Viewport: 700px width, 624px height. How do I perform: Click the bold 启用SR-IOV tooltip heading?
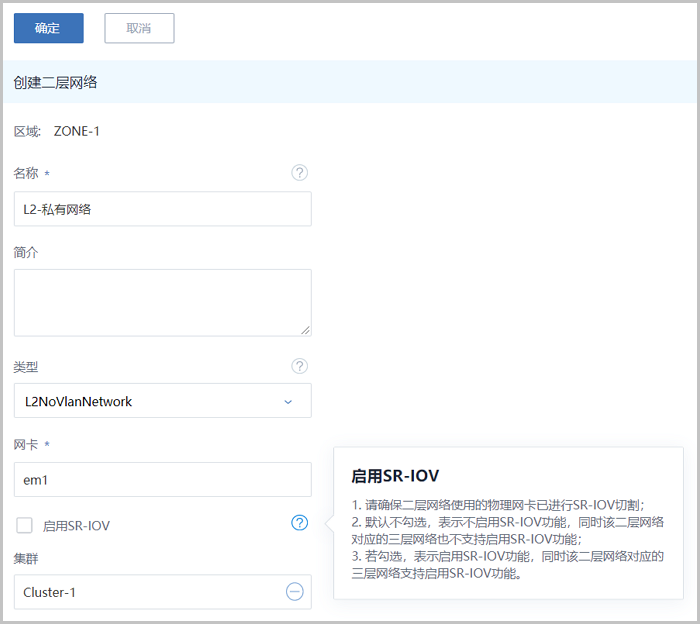point(396,475)
